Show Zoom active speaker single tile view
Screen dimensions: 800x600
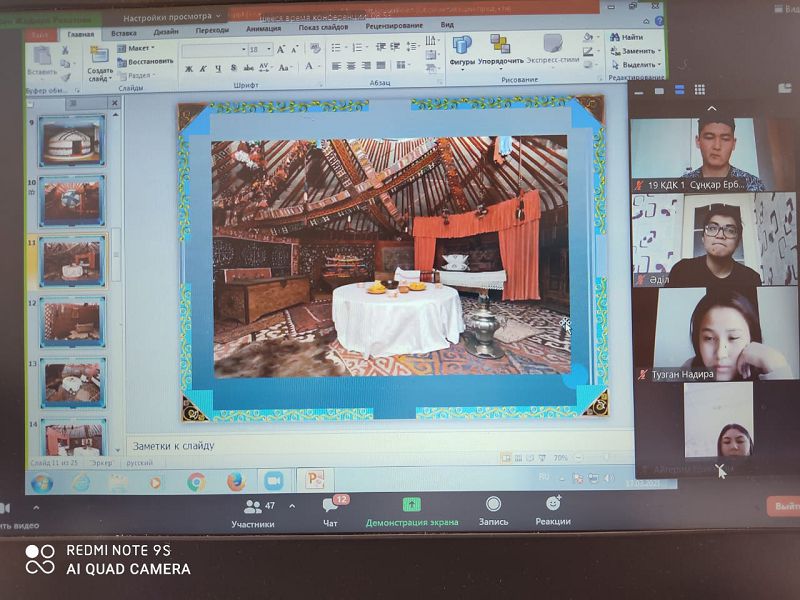click(659, 91)
